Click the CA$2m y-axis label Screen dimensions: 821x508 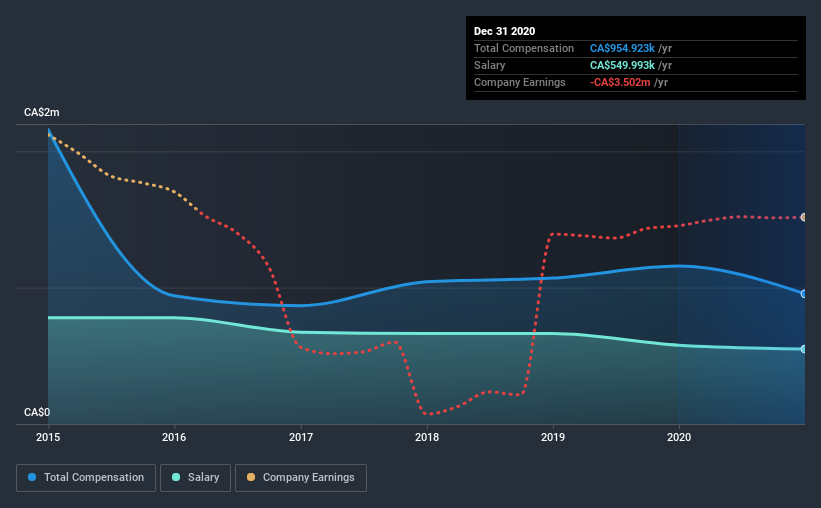coord(42,113)
